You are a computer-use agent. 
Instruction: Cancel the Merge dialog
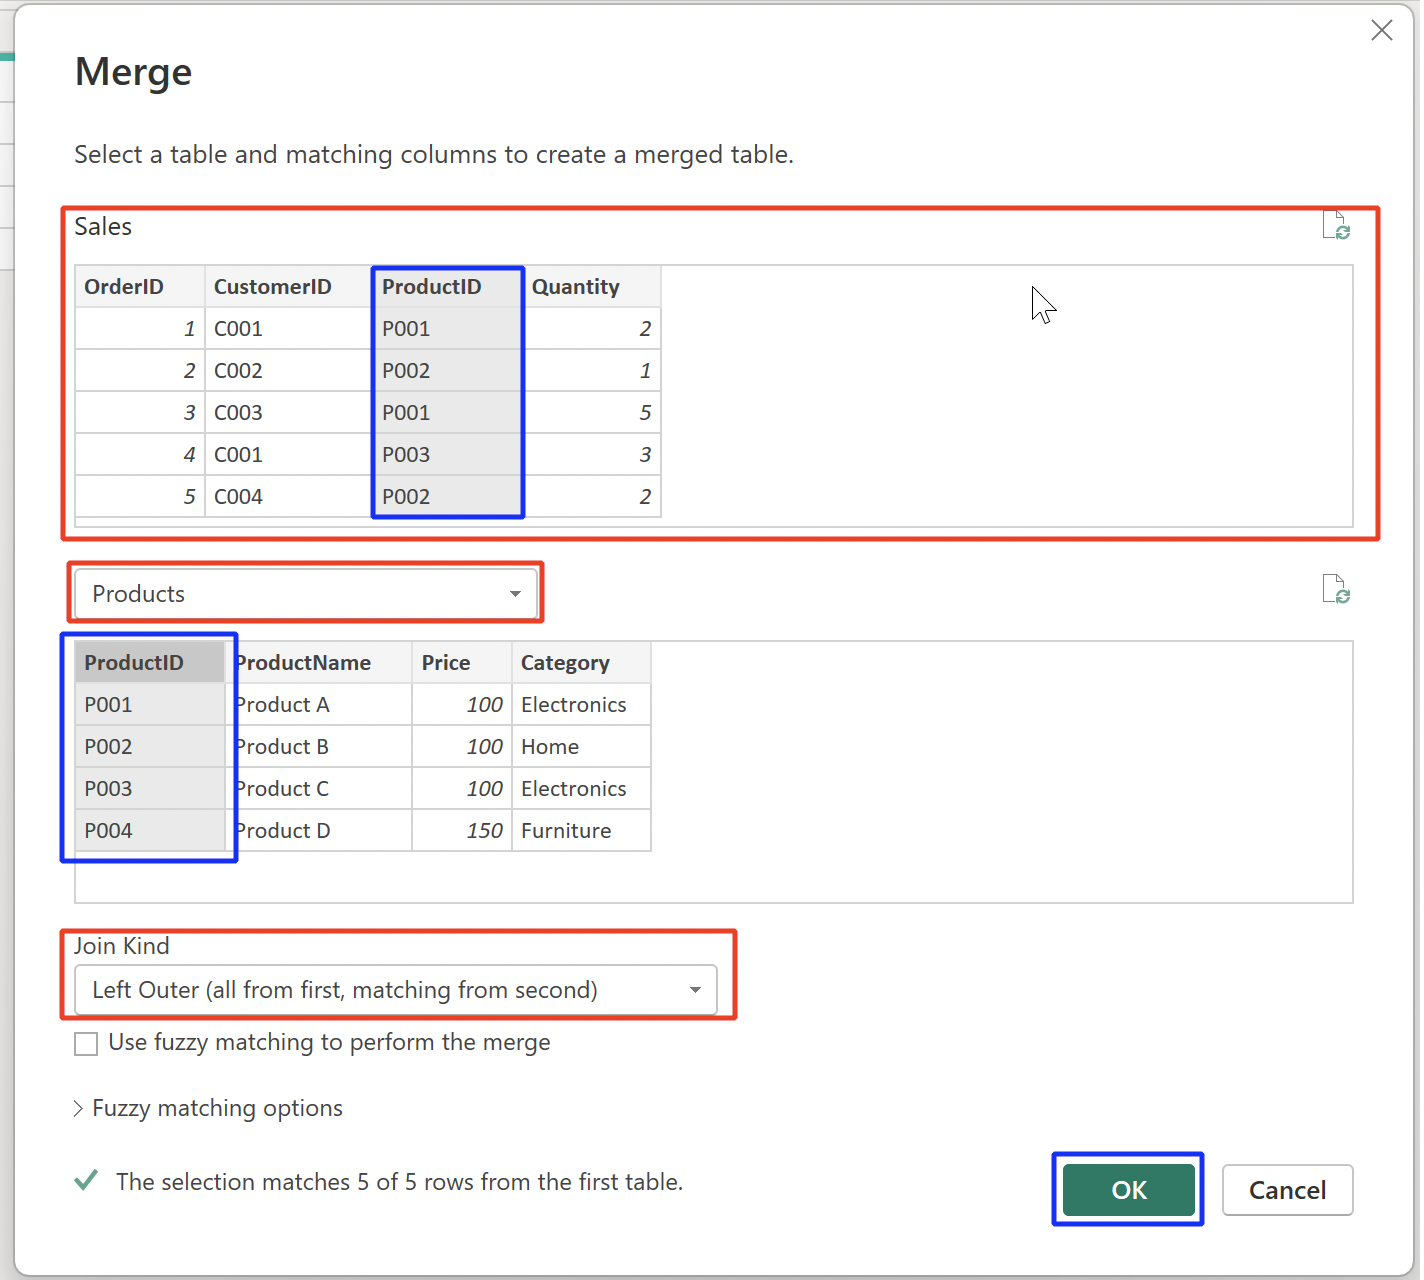click(x=1287, y=1190)
